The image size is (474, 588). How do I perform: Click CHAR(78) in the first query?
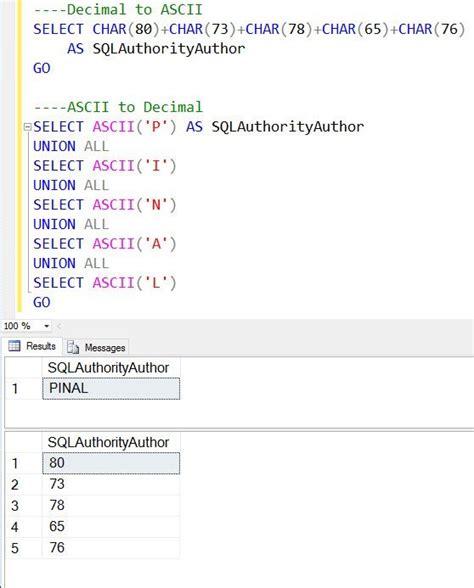pos(279,29)
